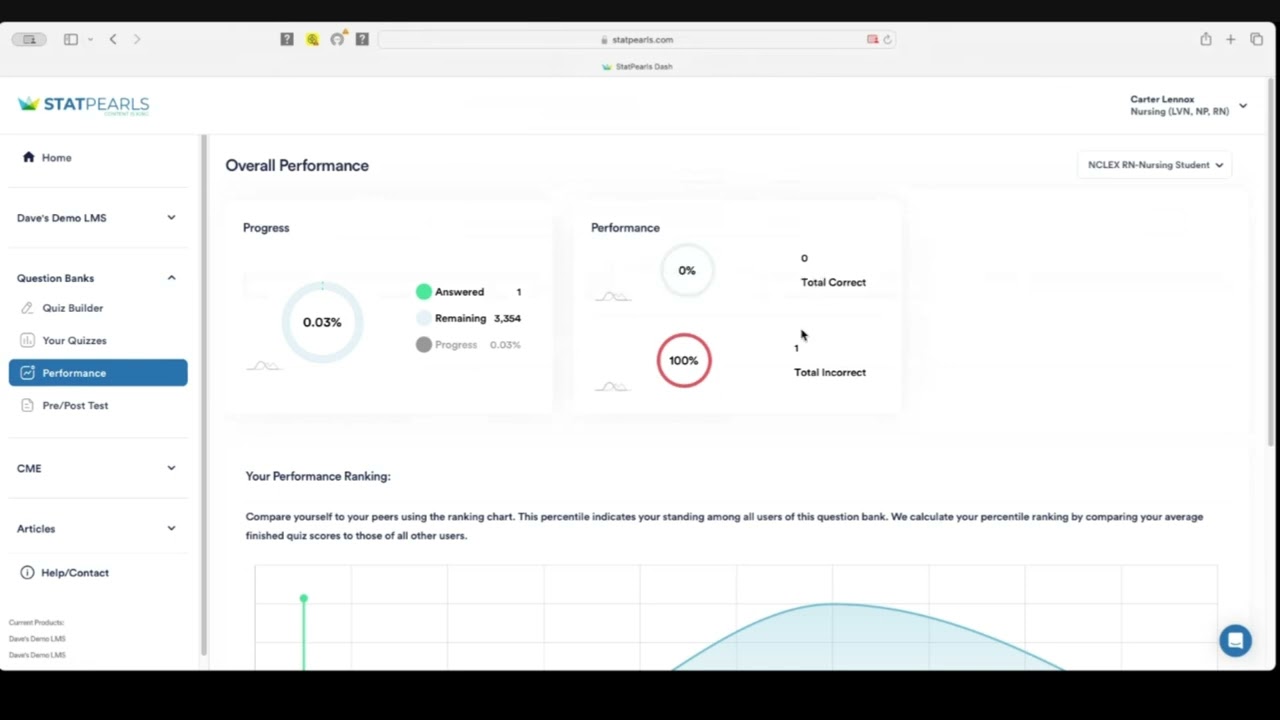Click the Overall Performance heading

click(x=297, y=166)
